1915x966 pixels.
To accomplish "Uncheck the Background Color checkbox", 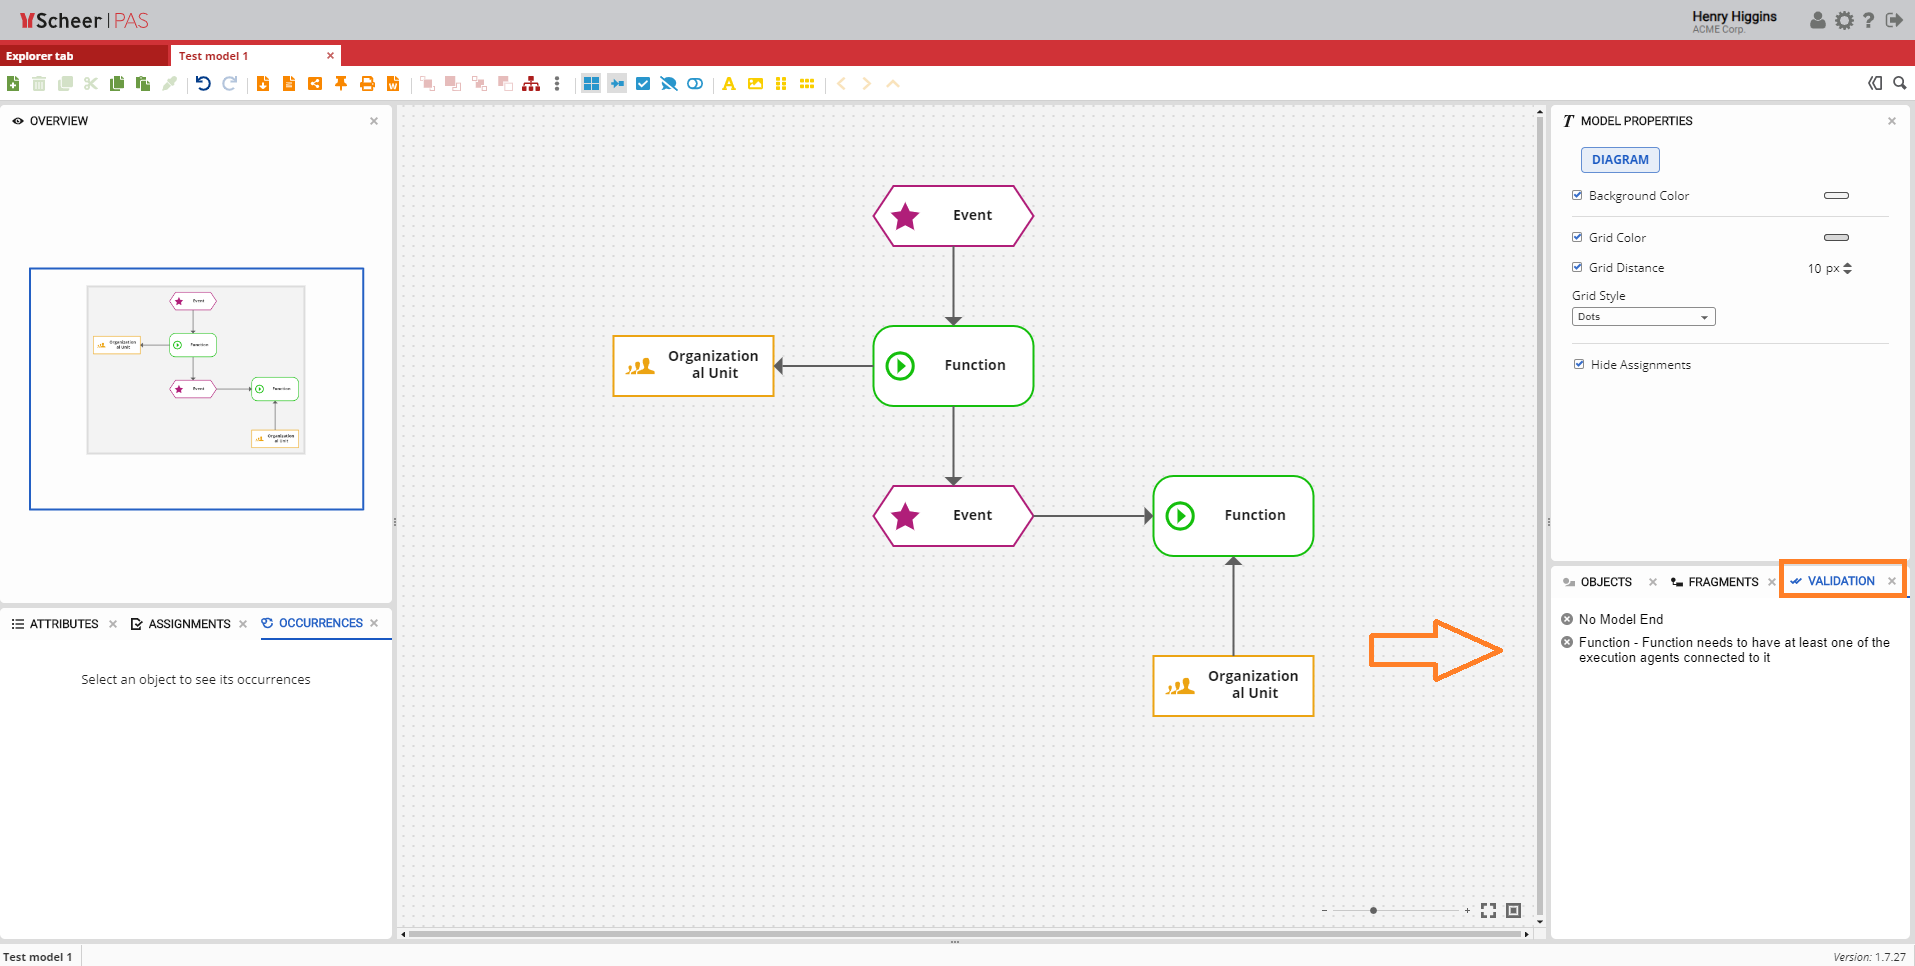I will [x=1577, y=196].
